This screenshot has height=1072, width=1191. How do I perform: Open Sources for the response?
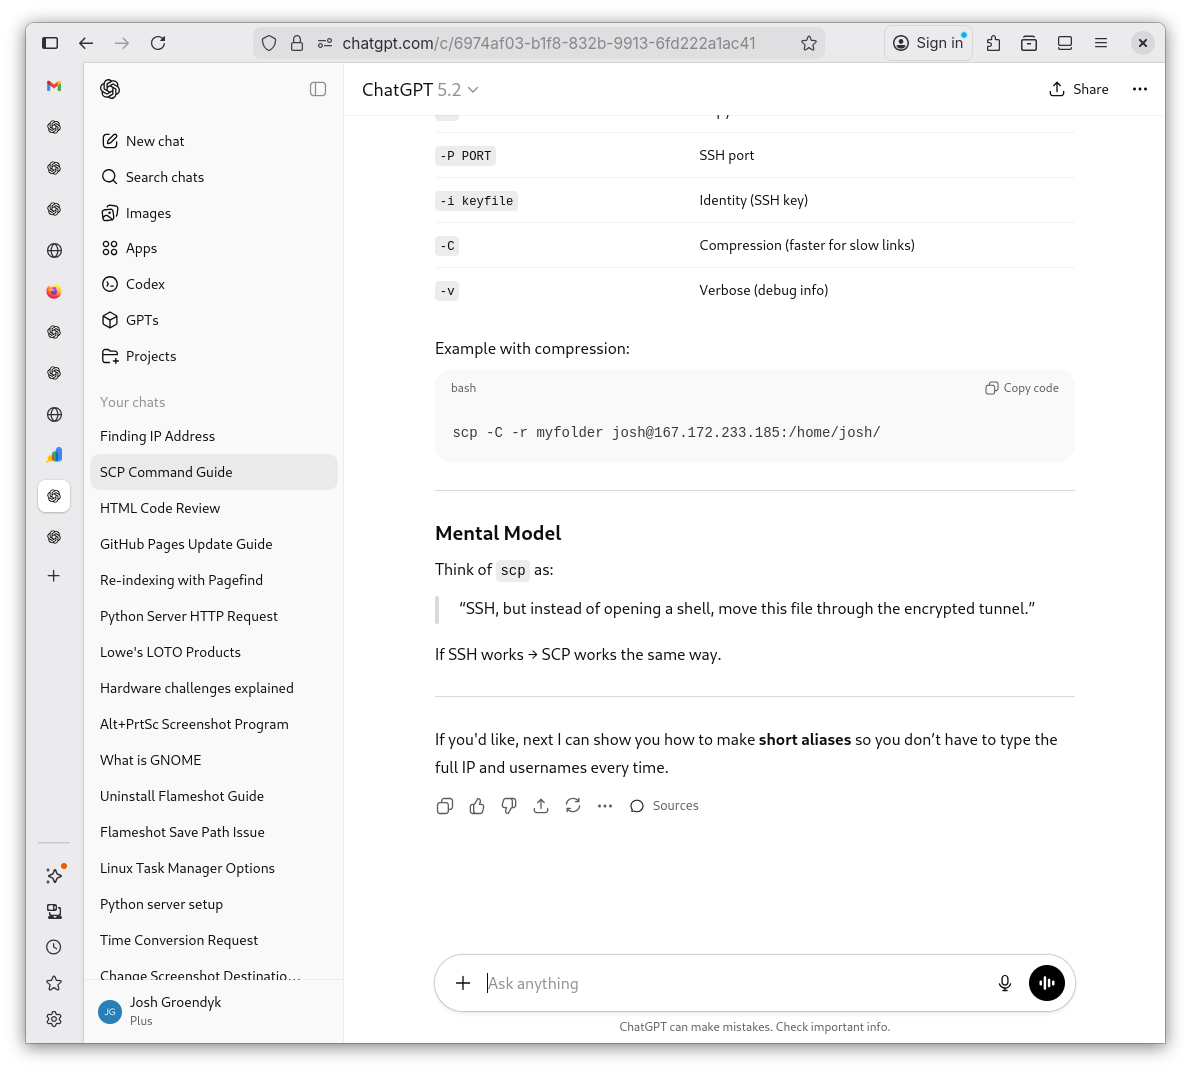click(664, 806)
